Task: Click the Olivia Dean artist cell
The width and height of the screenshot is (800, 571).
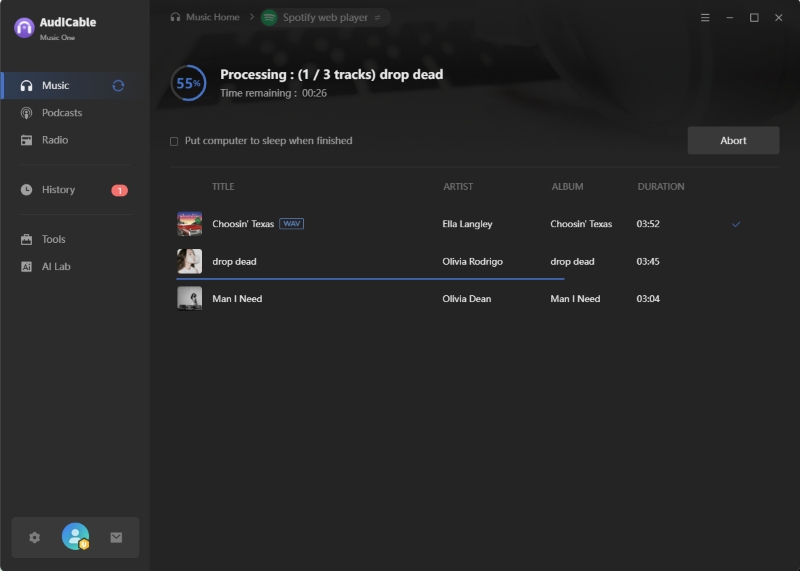Action: click(x=466, y=299)
